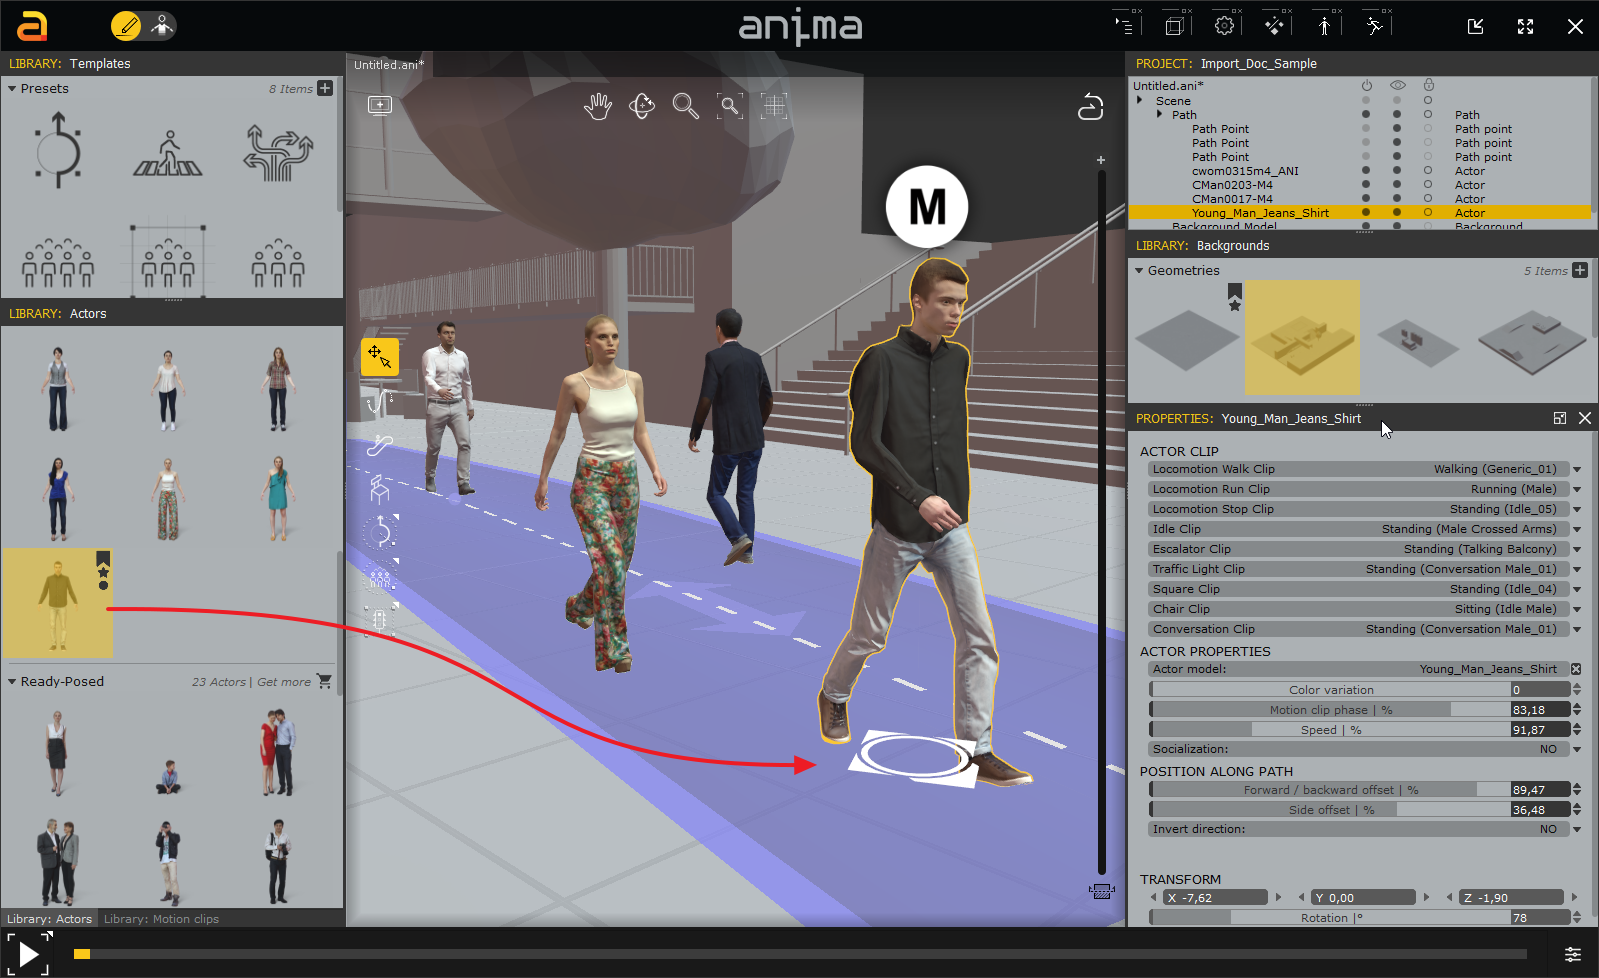Collapse the Geometries section
This screenshot has height=978, width=1599.
1139,271
